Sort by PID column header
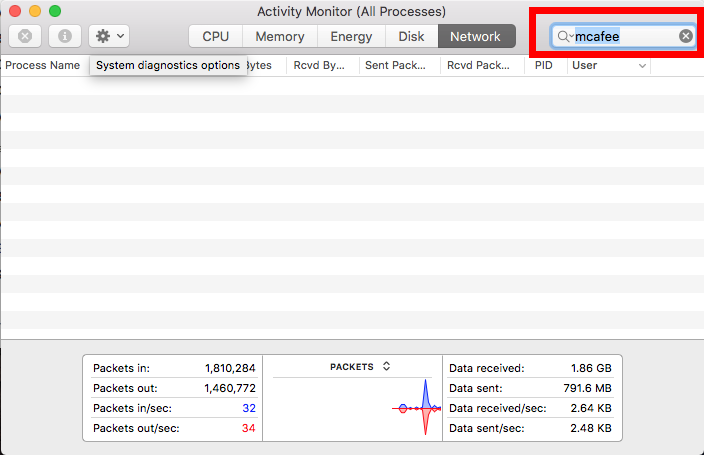The height and width of the screenshot is (455, 704). [544, 65]
